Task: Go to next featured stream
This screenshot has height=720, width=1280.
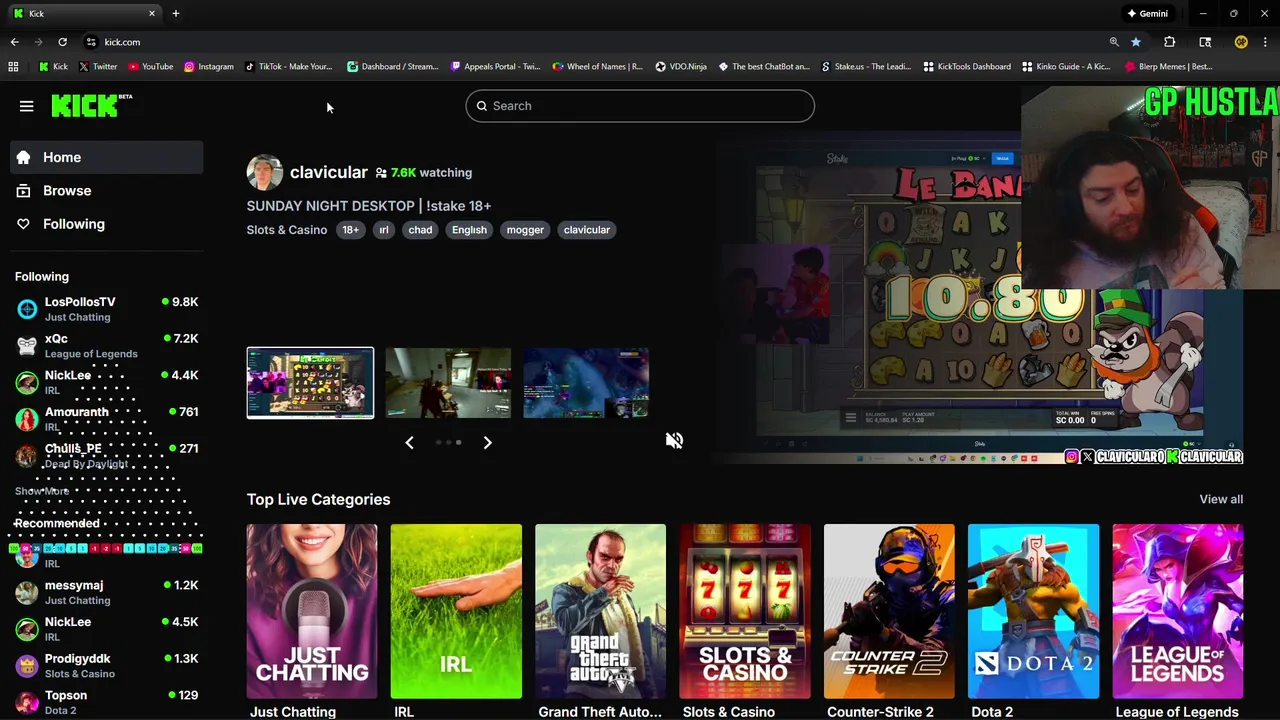Action: pyautogui.click(x=487, y=442)
